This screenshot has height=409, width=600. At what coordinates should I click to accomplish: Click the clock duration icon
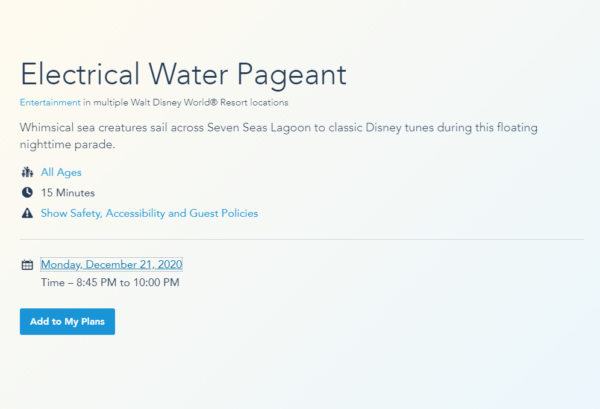coord(26,192)
